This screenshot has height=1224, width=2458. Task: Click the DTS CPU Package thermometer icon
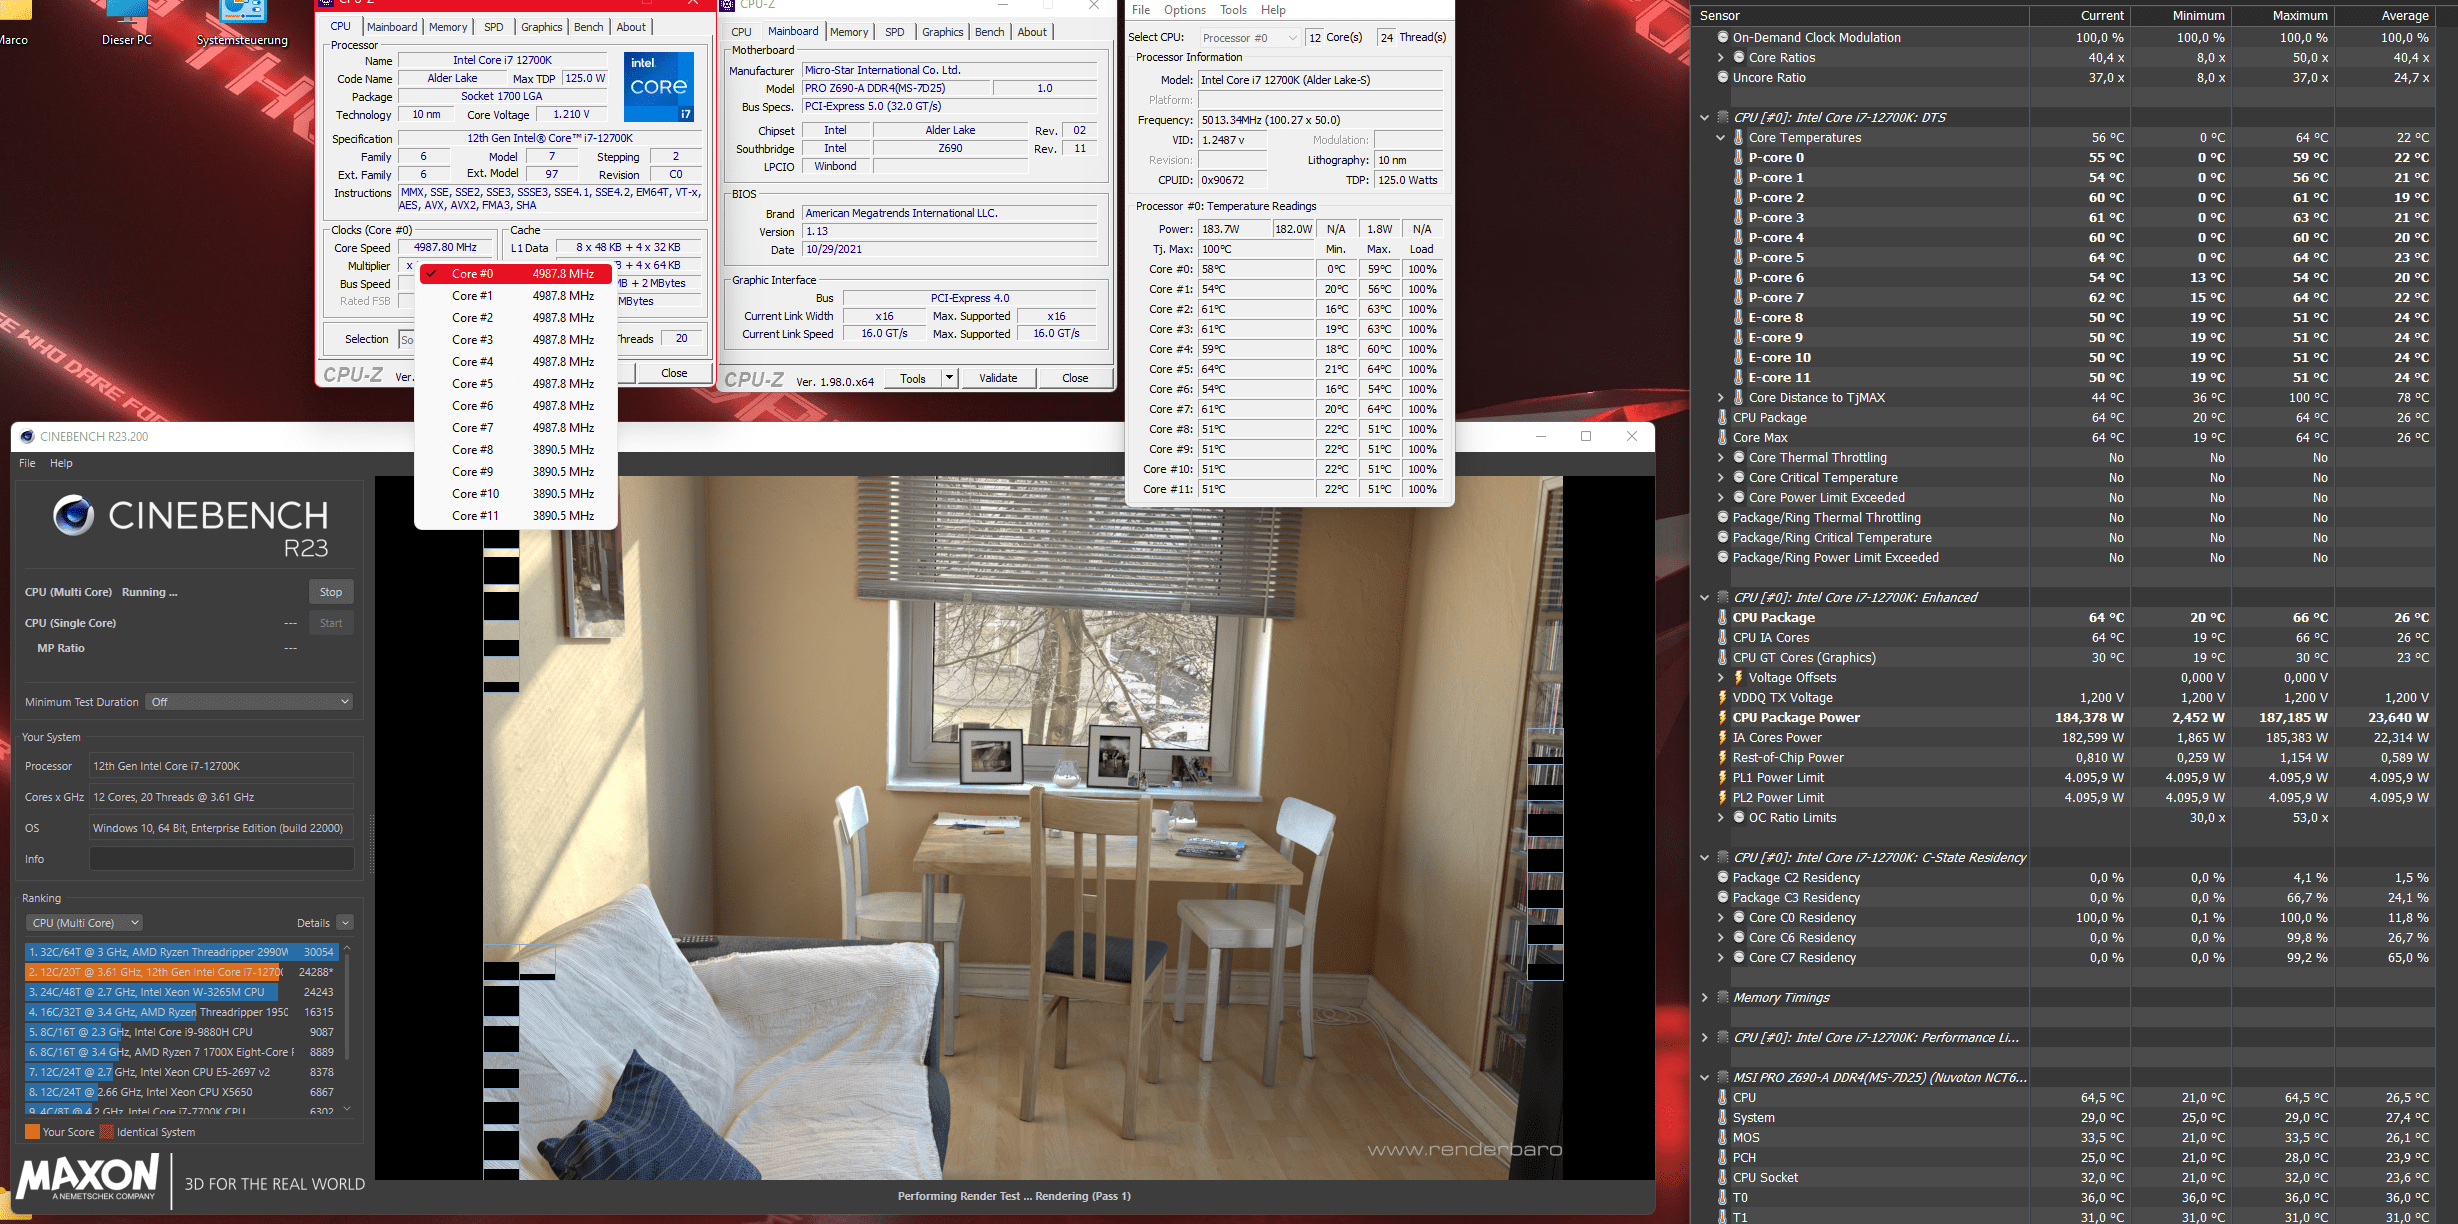1722,417
